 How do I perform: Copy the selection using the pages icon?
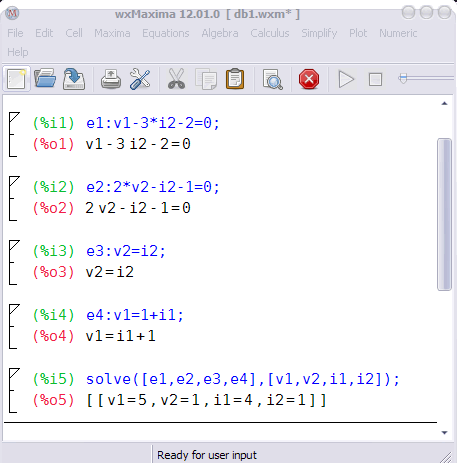pyautogui.click(x=206, y=79)
